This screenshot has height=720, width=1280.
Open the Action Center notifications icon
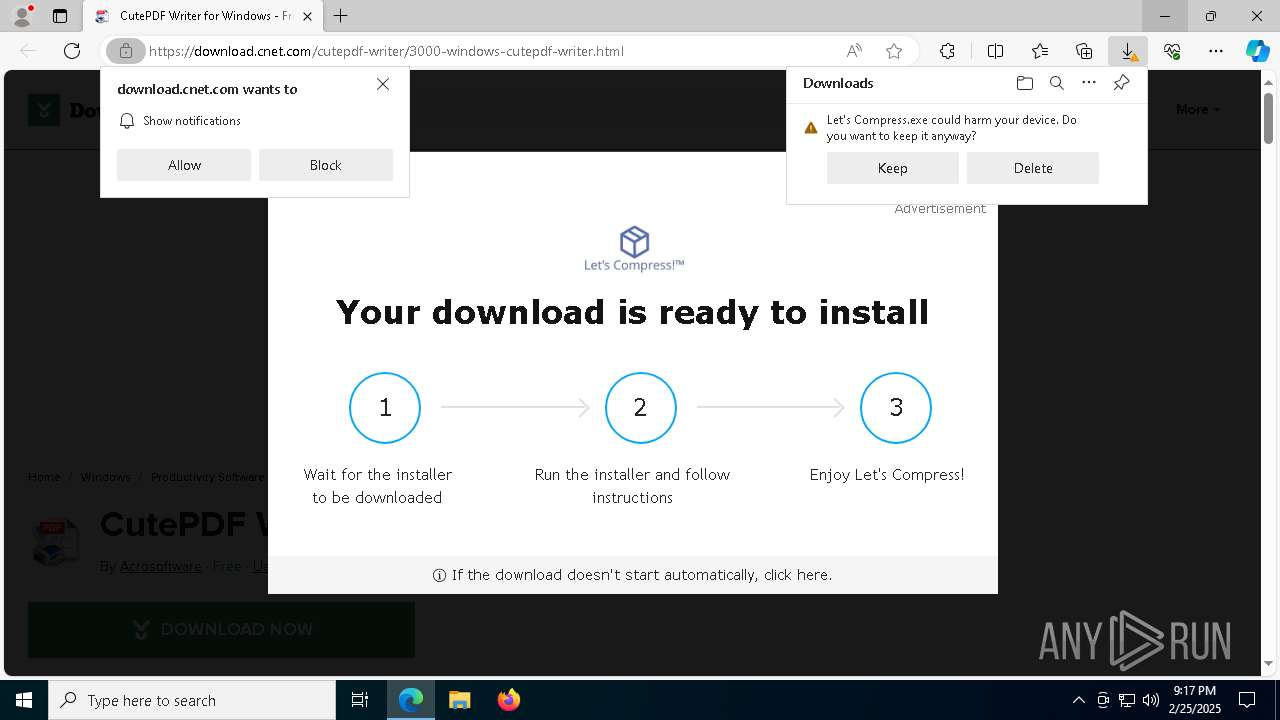[x=1247, y=700]
